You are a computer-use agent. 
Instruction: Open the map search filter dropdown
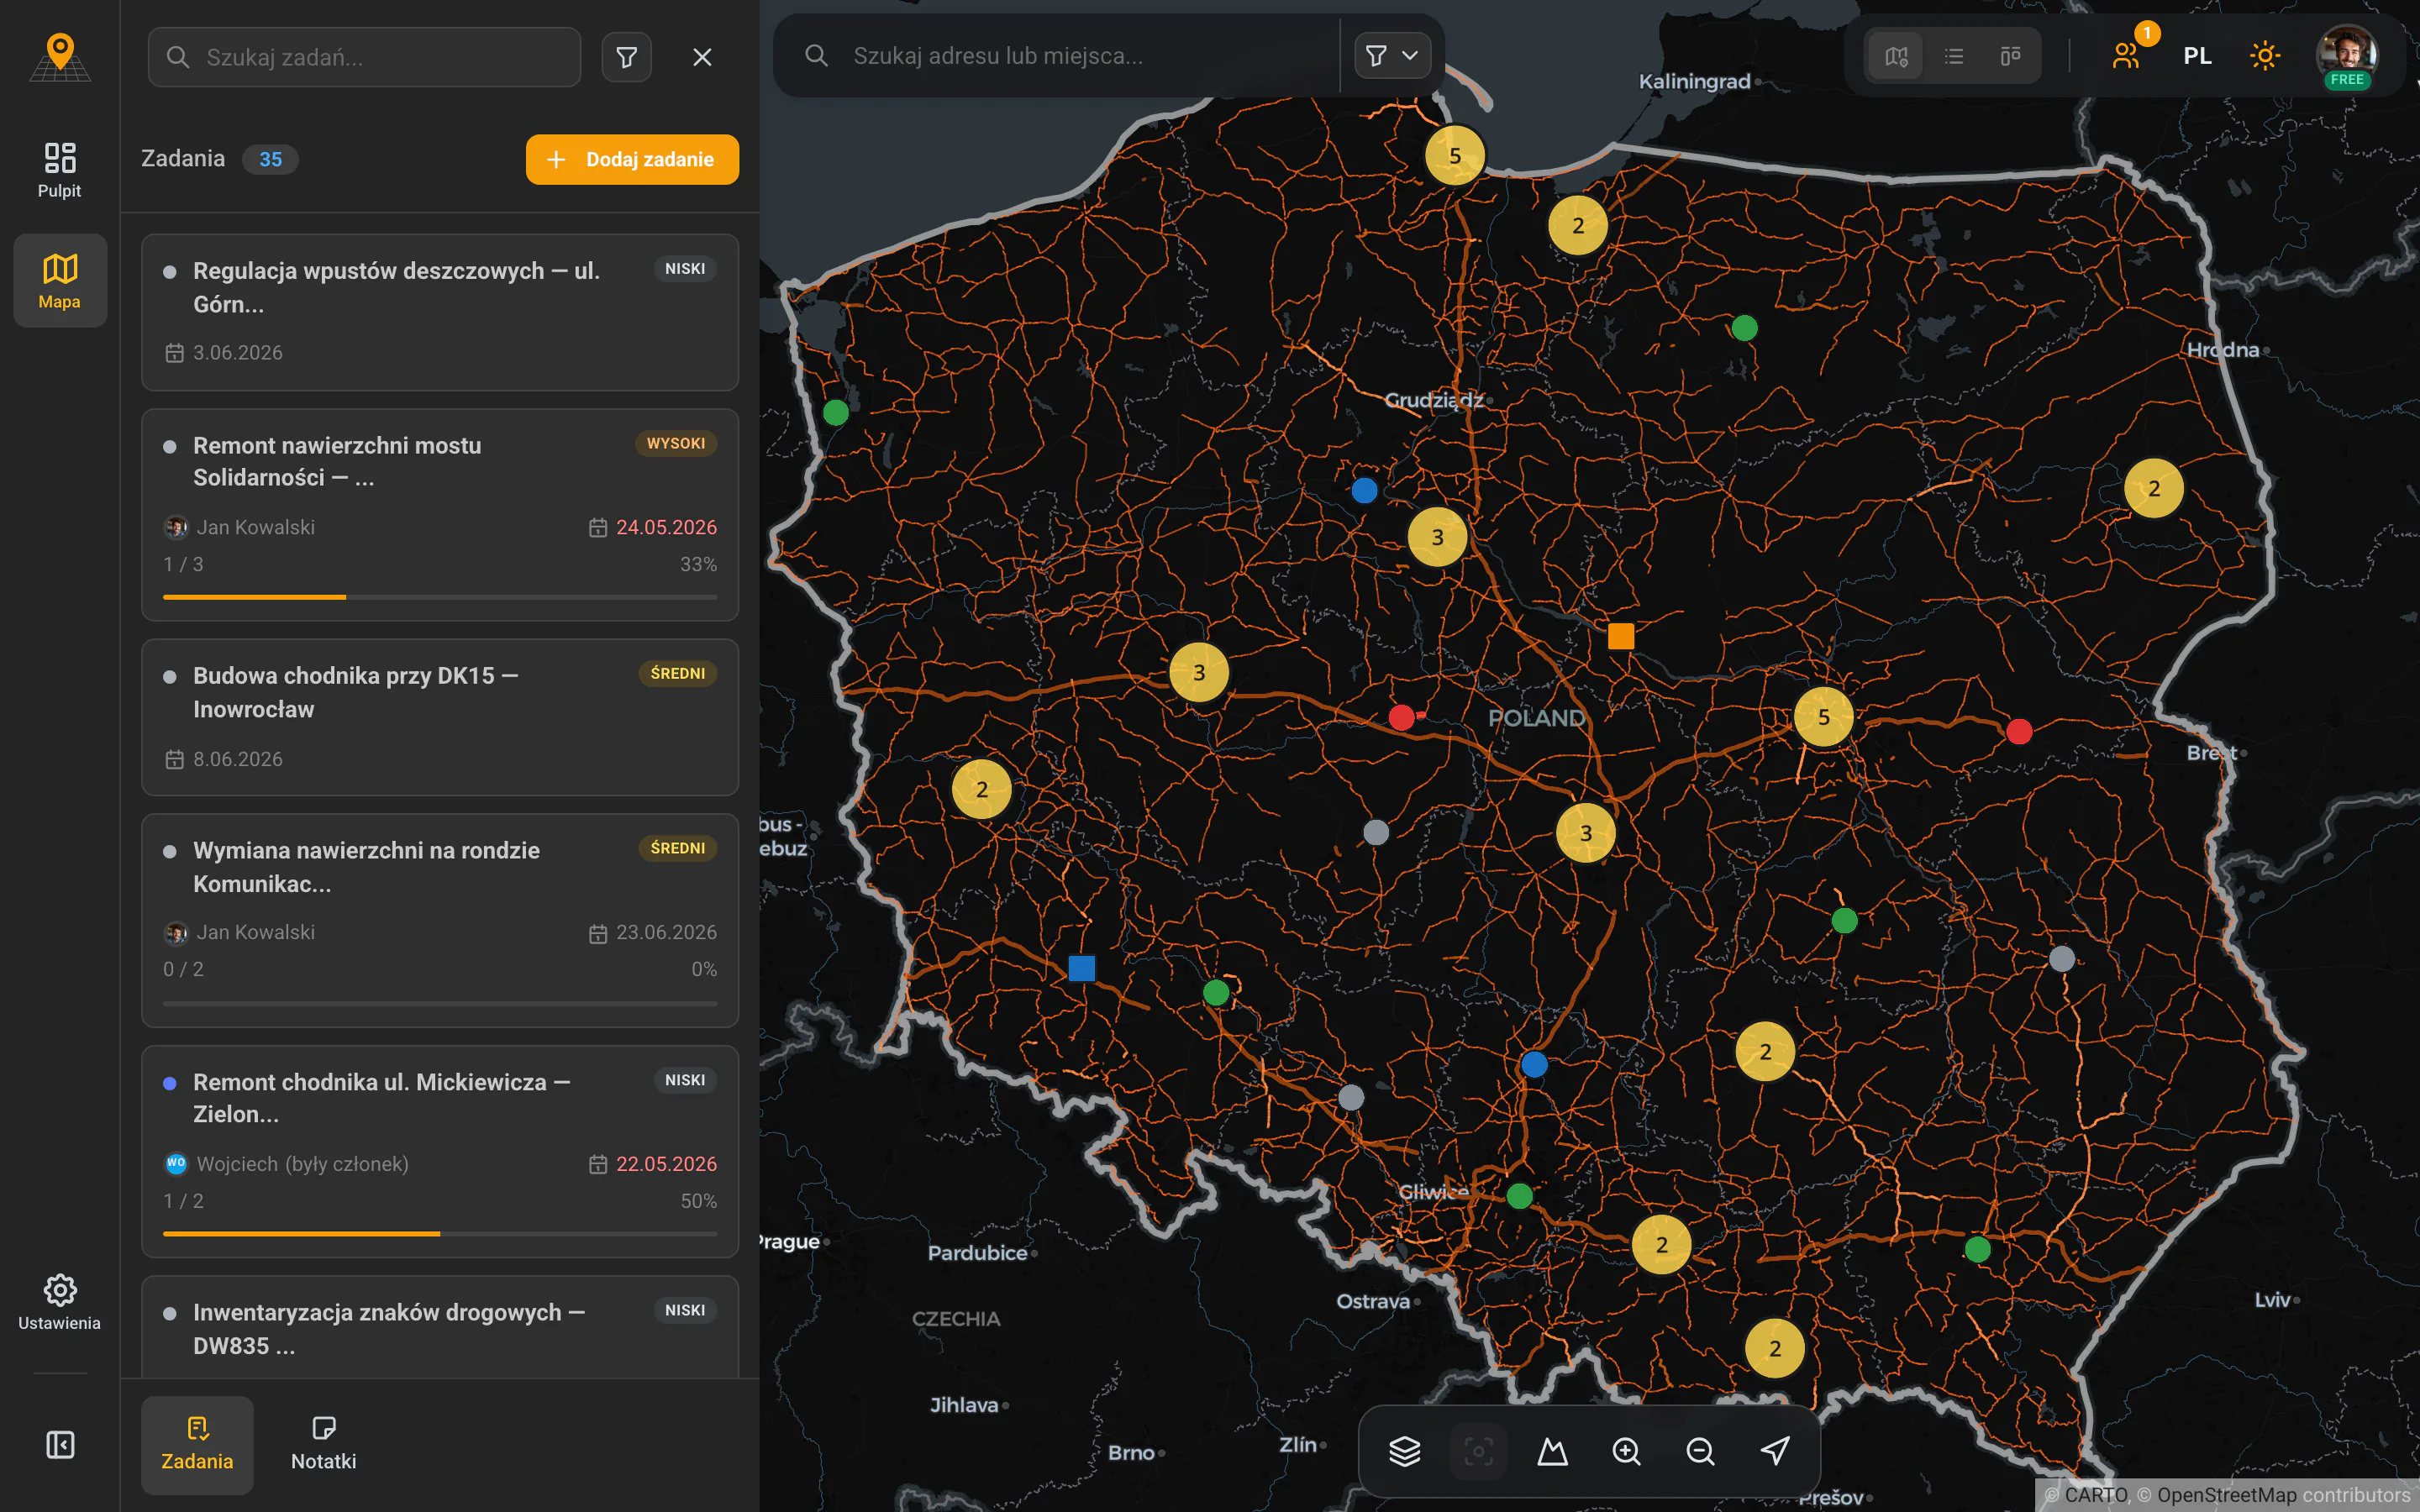click(x=1392, y=55)
